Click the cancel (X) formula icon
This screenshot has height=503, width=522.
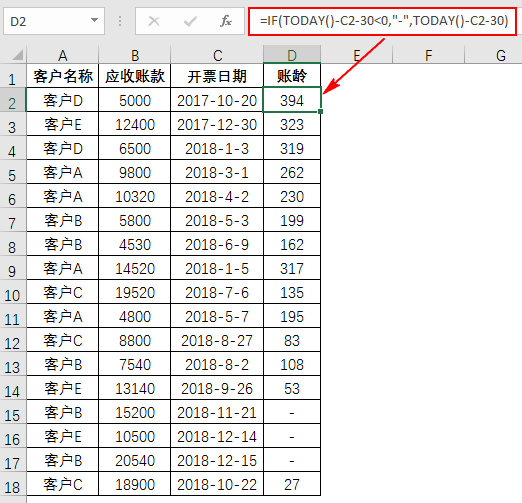pos(154,21)
